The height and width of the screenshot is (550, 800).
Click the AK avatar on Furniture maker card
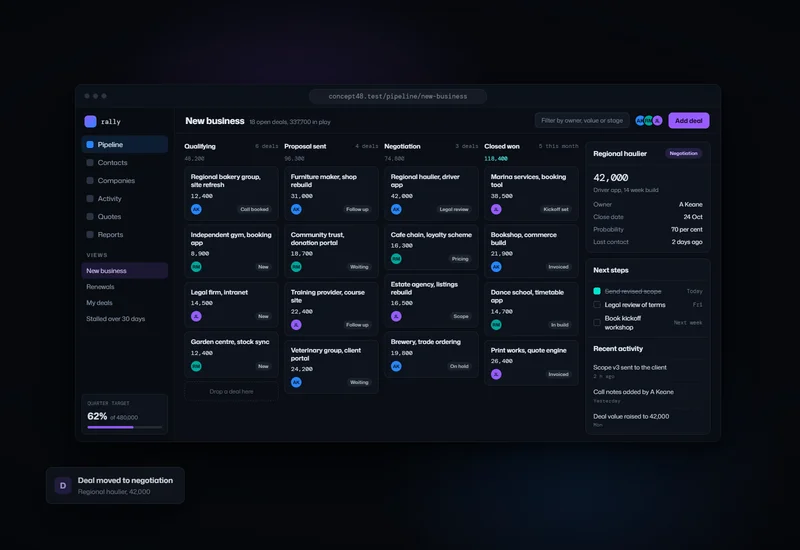tap(296, 209)
